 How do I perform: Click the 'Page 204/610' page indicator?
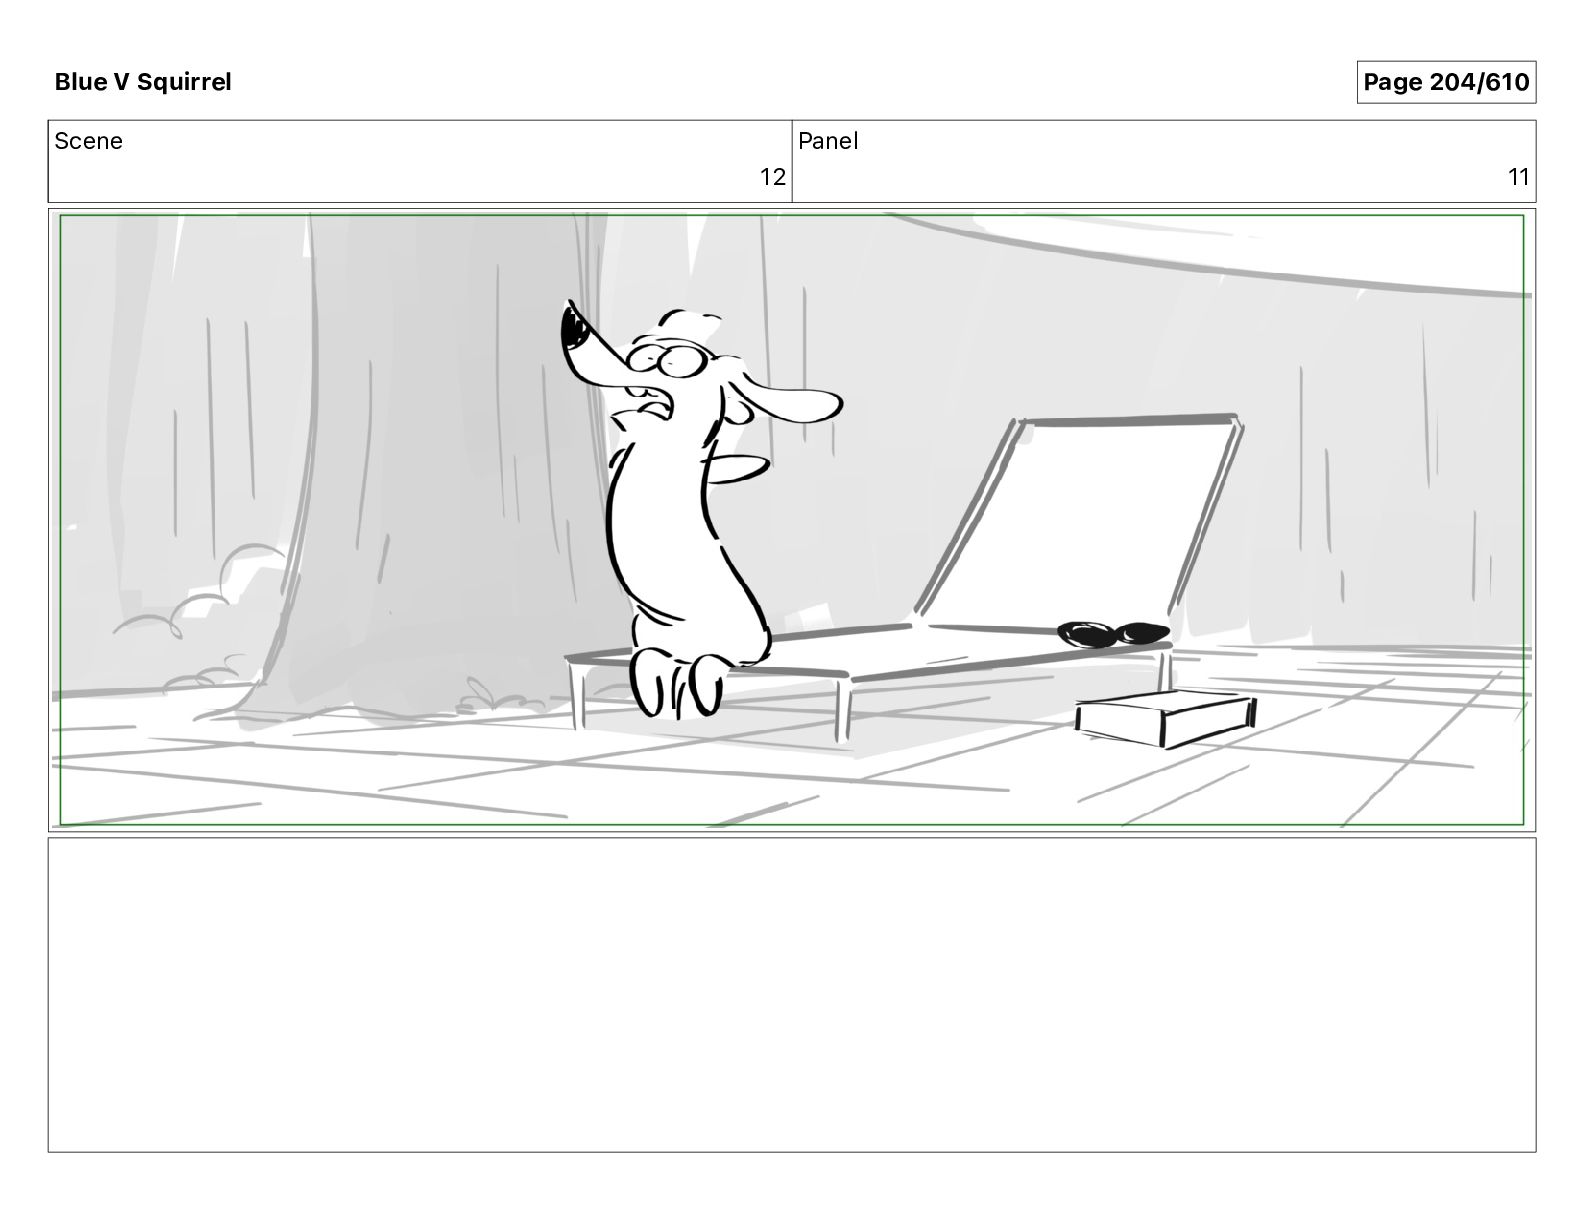click(1446, 82)
